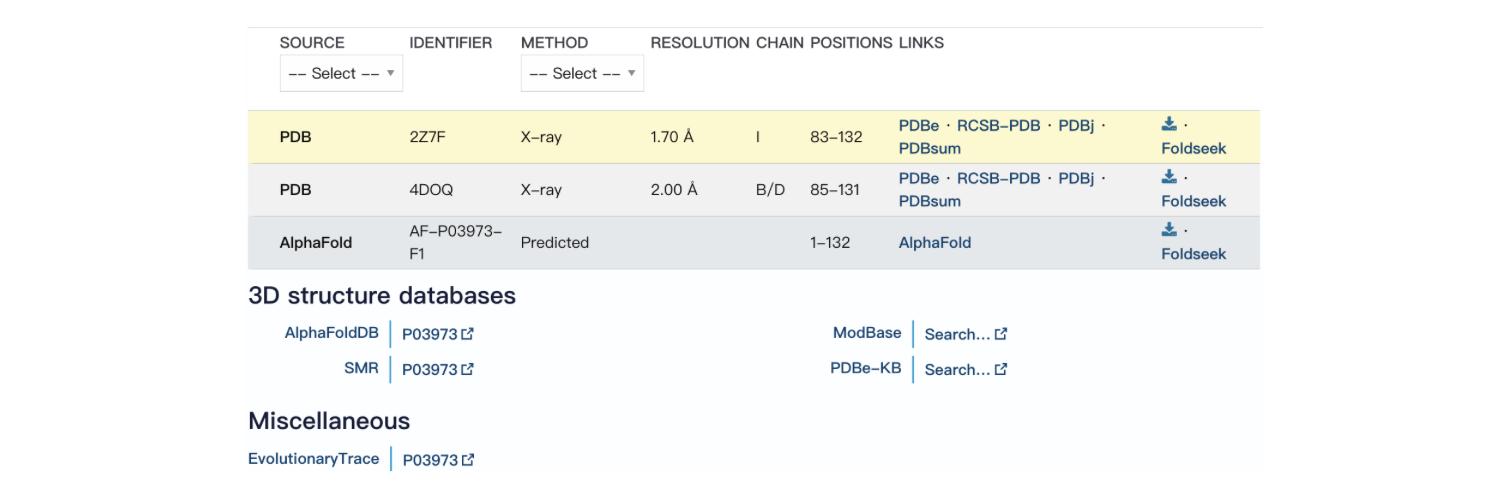
Task: Open Foldseek for the AlphaFold entry
Action: [1193, 254]
